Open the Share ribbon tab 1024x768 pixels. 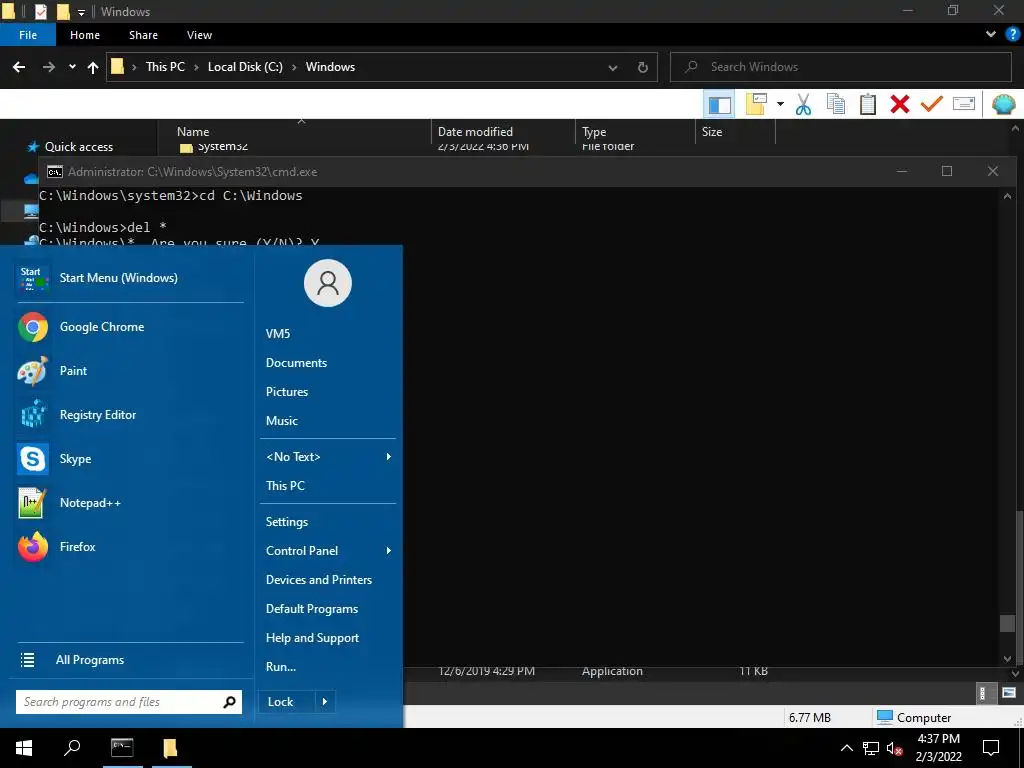(x=143, y=35)
